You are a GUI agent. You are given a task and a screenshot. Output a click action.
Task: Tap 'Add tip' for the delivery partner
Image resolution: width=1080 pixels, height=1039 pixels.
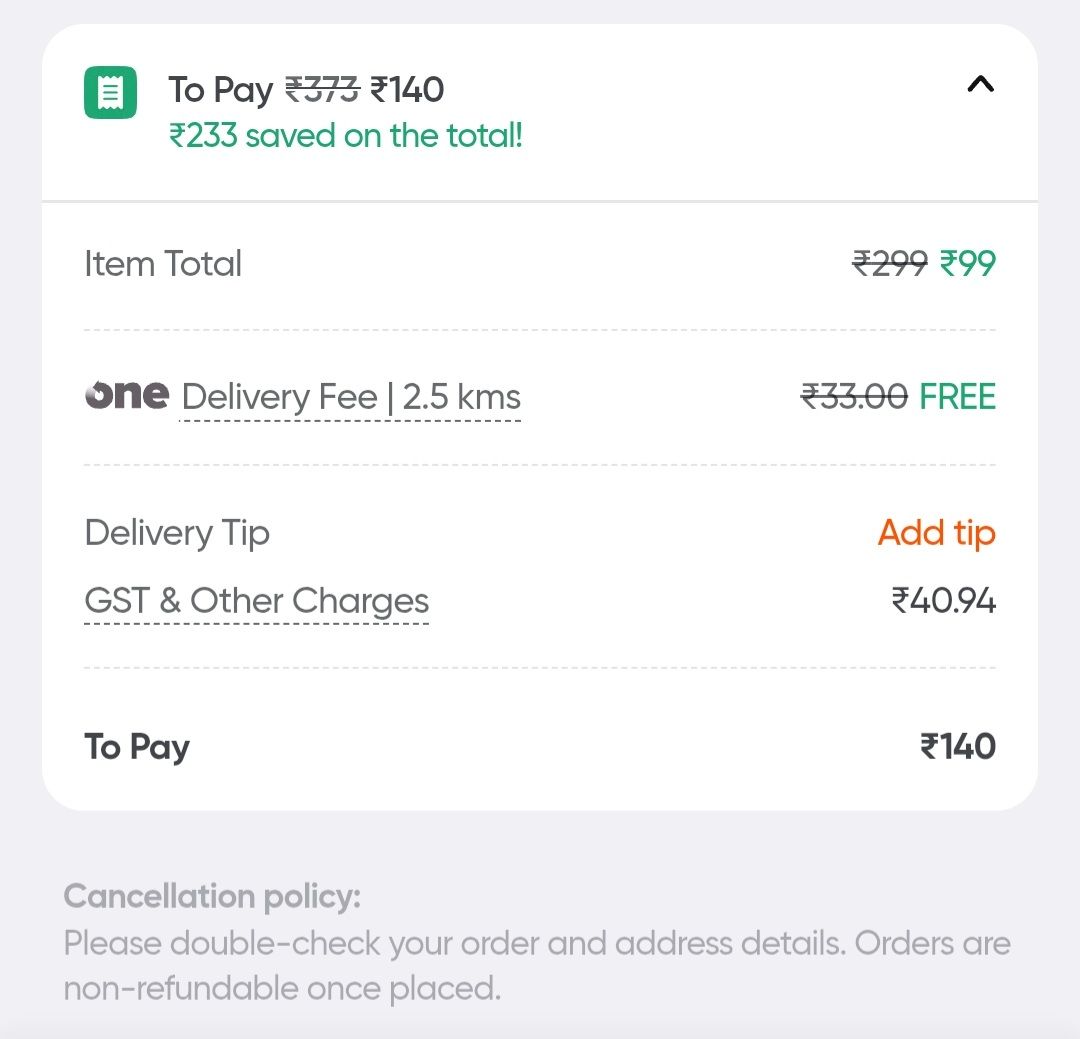pyautogui.click(x=936, y=533)
